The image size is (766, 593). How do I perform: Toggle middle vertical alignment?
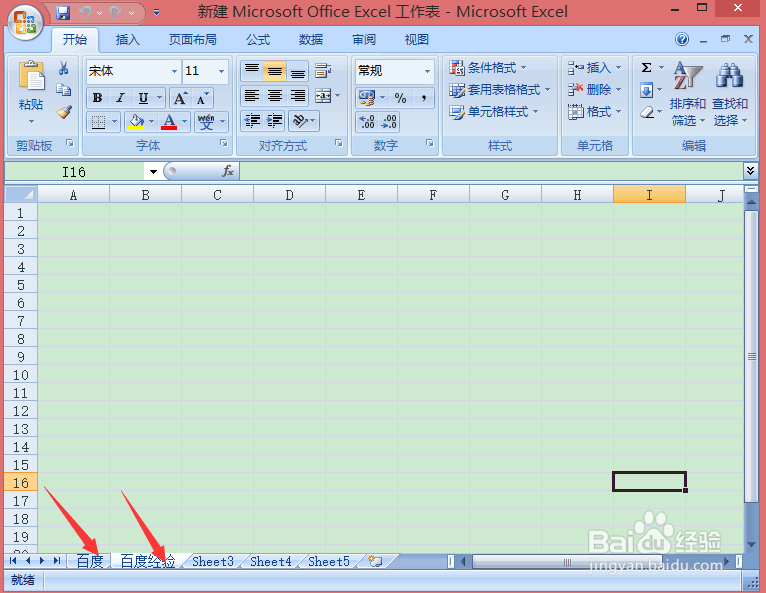[x=275, y=71]
